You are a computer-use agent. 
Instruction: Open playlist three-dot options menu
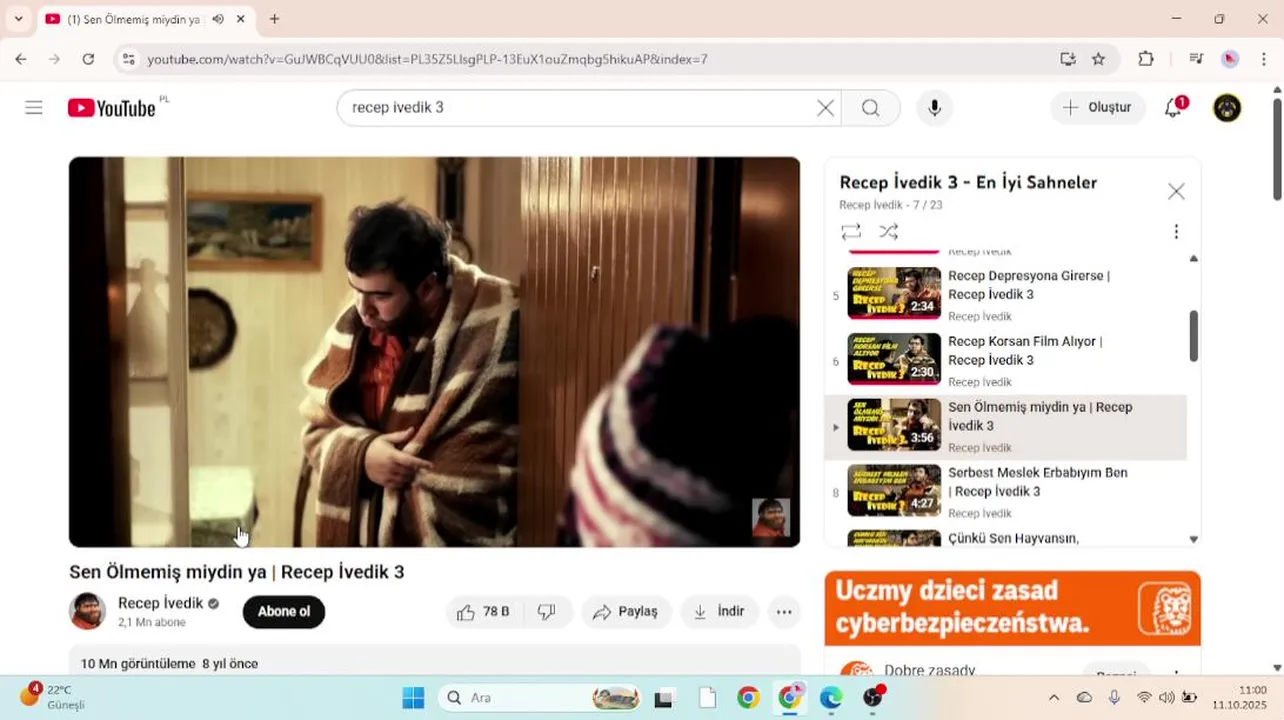click(x=1176, y=232)
